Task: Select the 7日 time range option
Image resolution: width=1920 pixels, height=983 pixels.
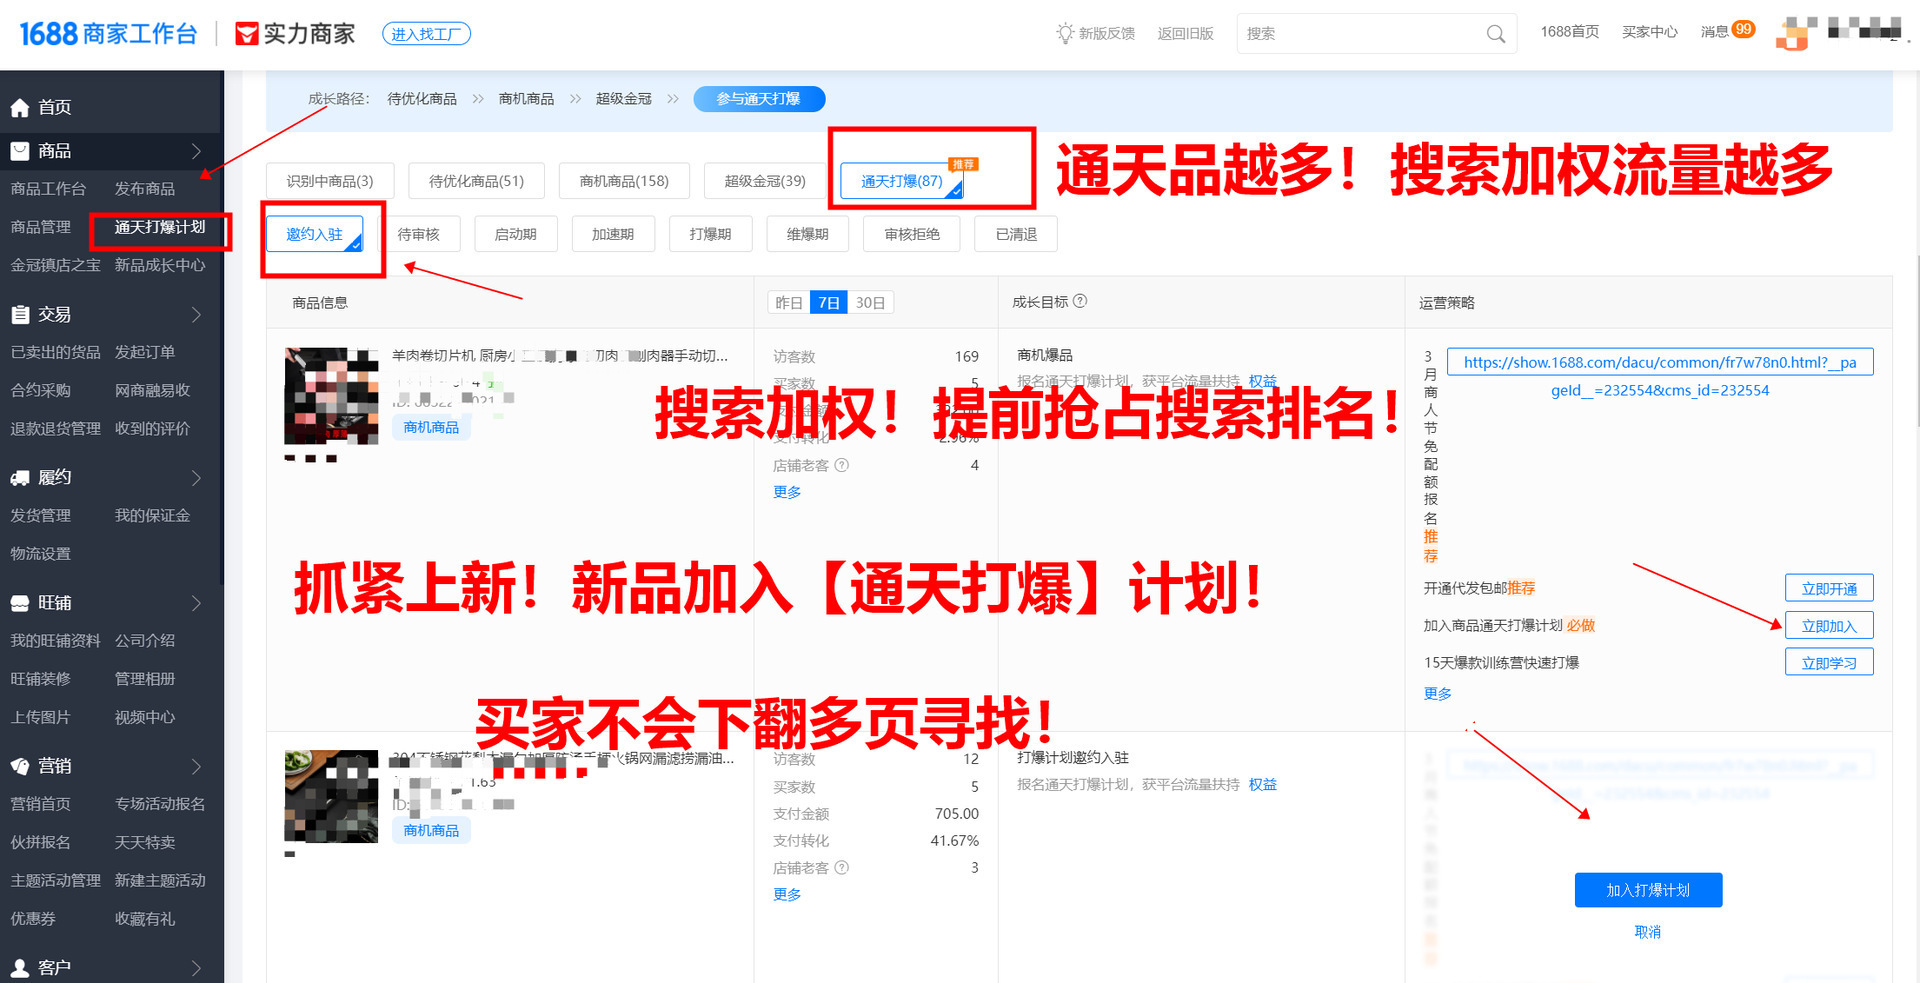Action: 828,303
